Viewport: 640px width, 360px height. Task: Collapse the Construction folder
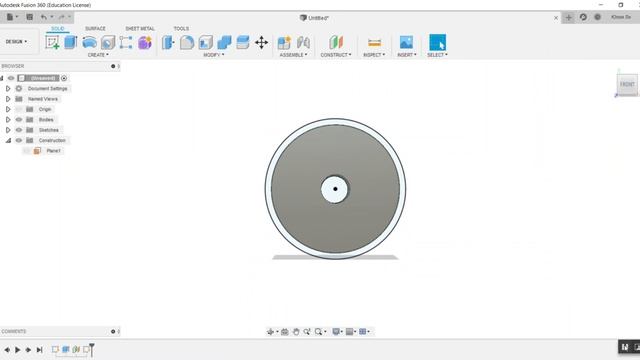pos(8,140)
